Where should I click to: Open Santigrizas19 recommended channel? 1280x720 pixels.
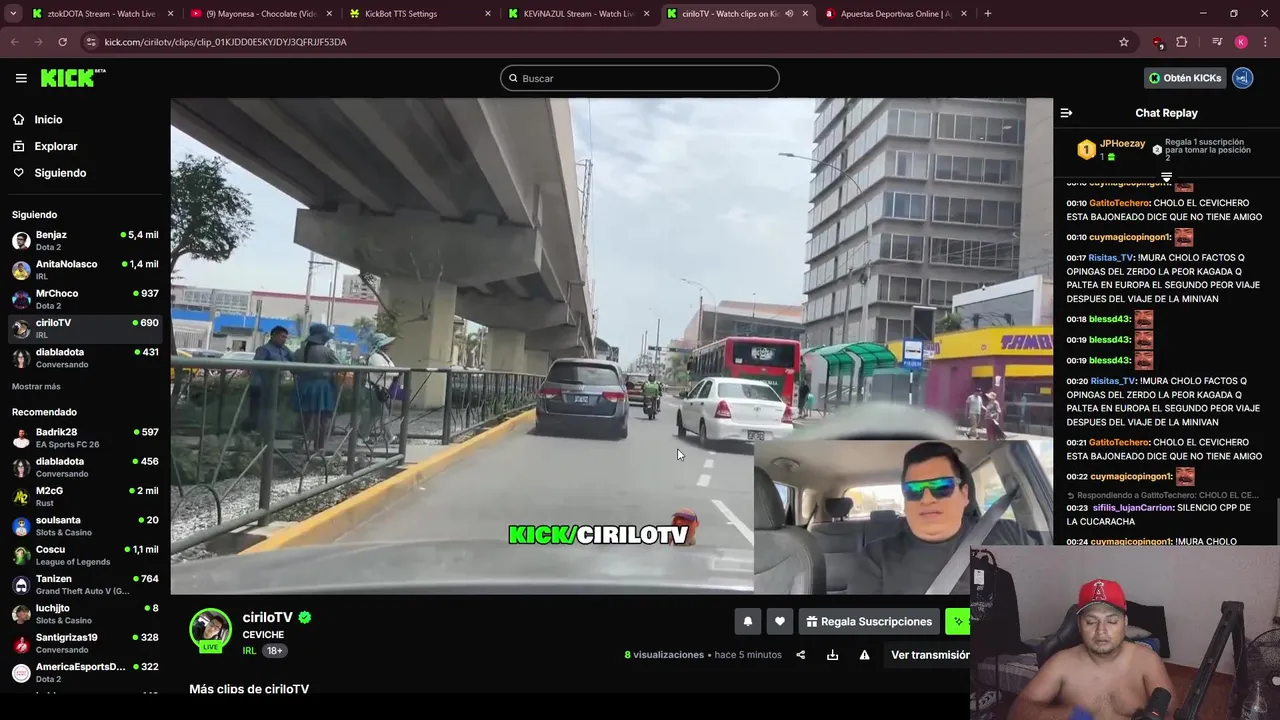coord(85,643)
